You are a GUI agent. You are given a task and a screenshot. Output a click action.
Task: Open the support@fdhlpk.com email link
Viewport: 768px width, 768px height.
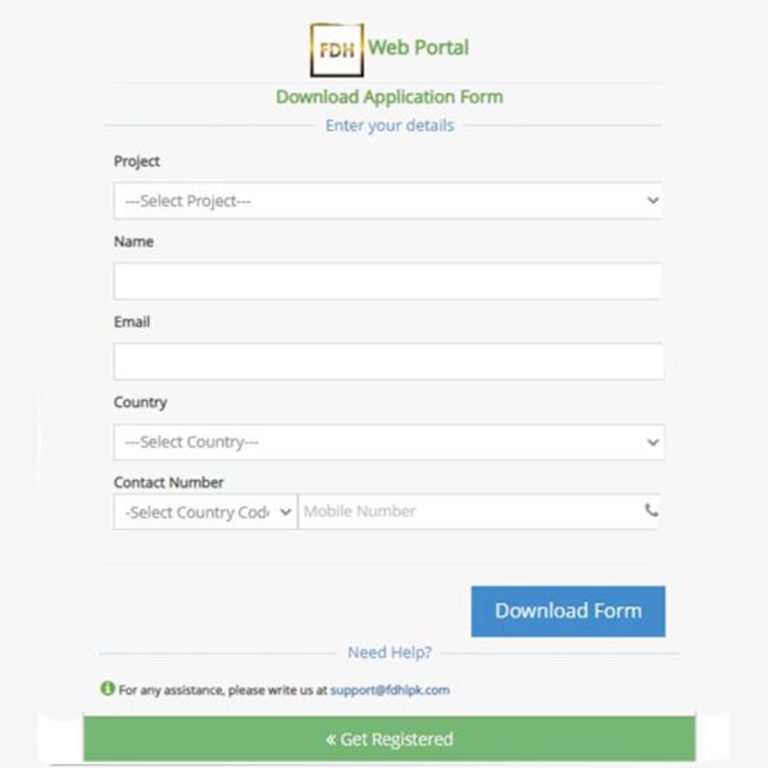click(390, 690)
